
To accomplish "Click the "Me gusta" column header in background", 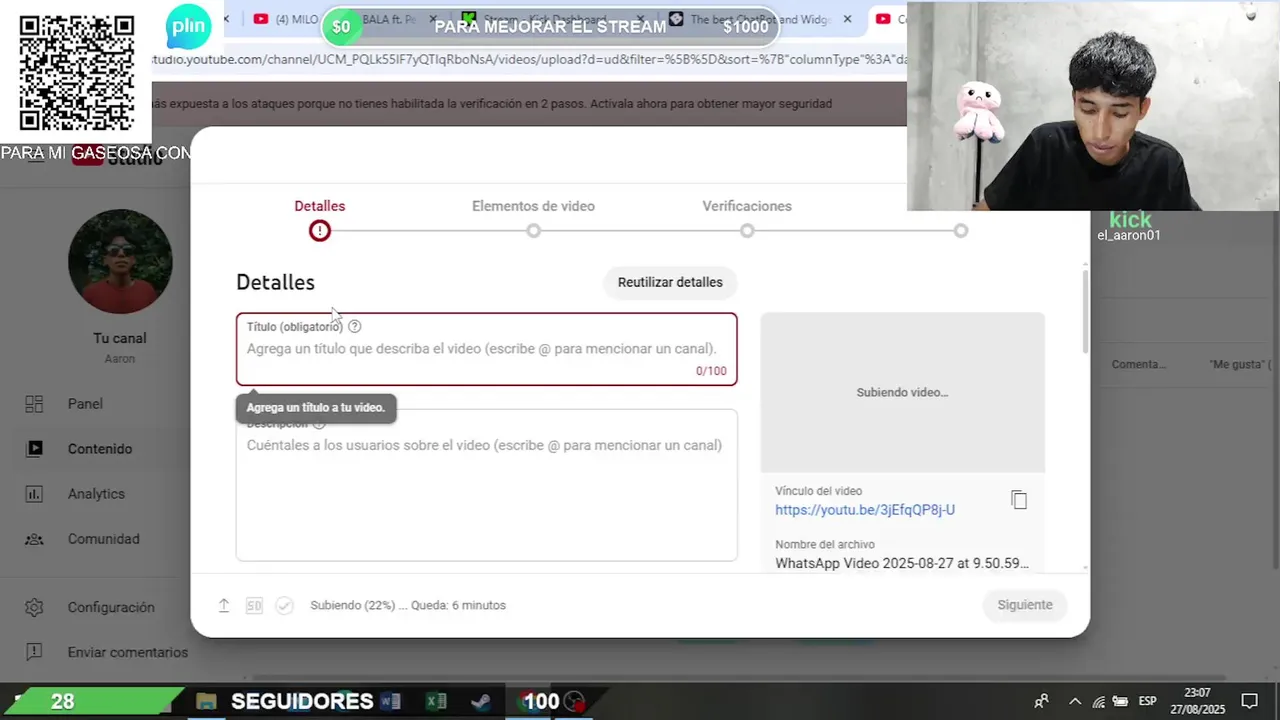I will click(1240, 364).
